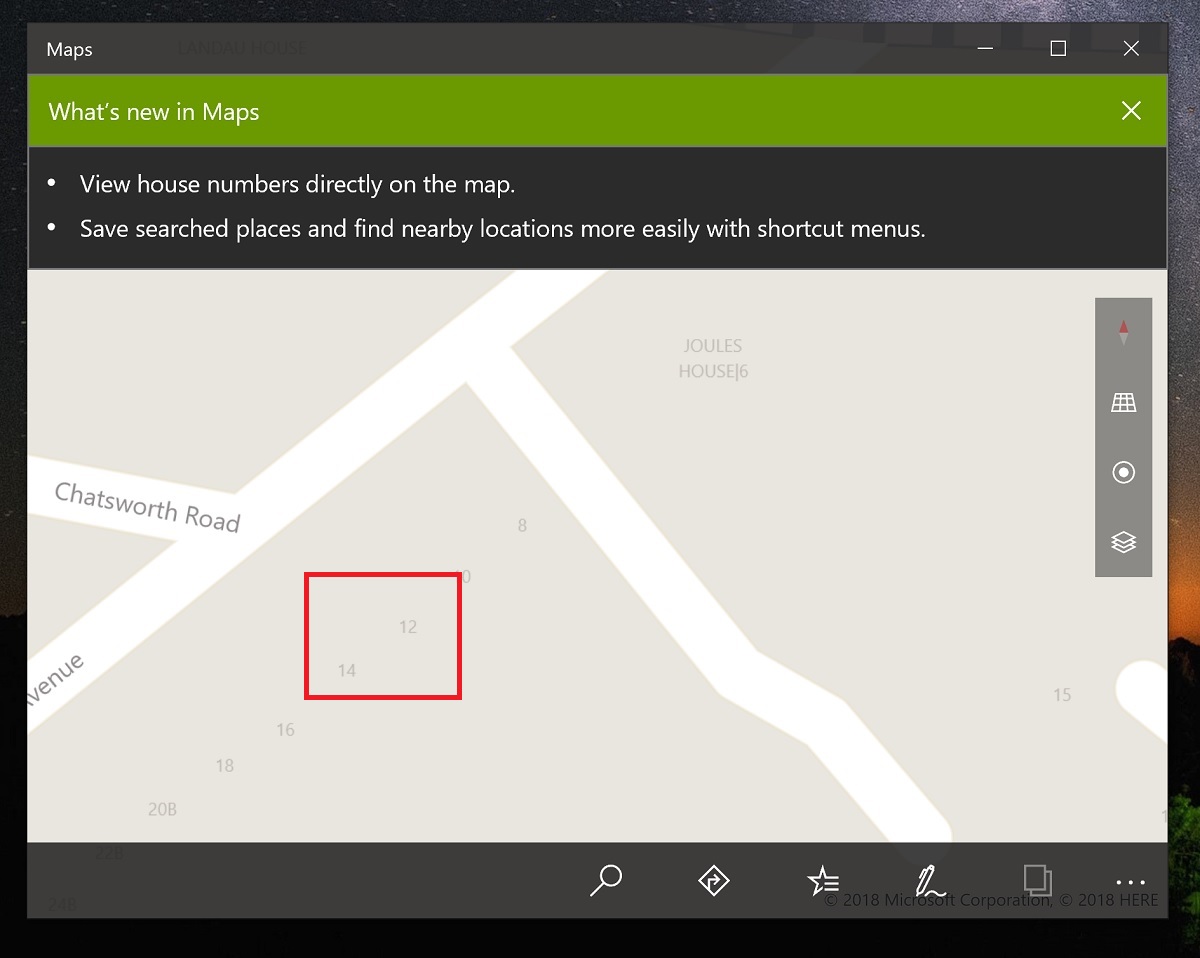Show saved places star list icon
Screen dimensions: 1200x958
[822, 880]
